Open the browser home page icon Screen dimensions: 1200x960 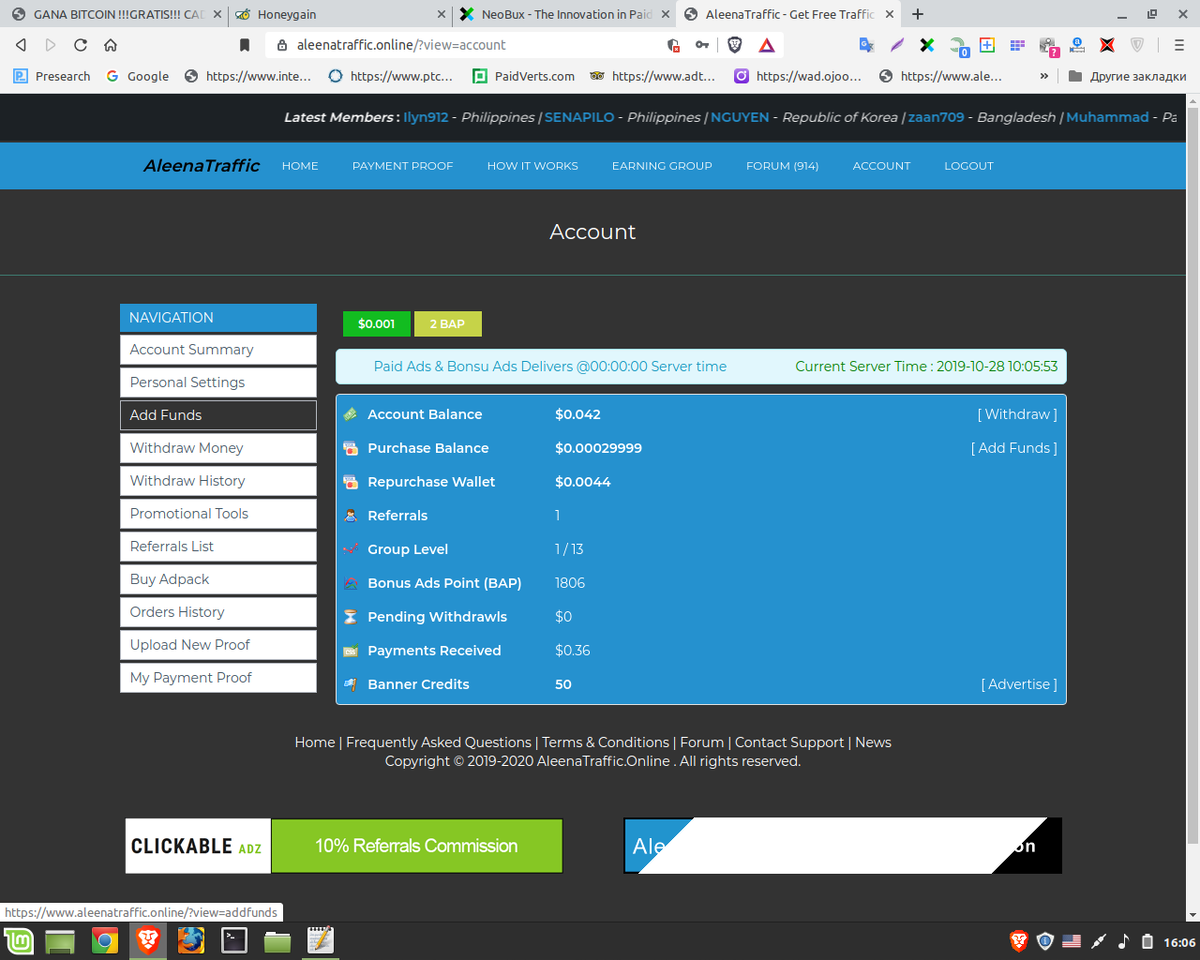[x=110, y=45]
